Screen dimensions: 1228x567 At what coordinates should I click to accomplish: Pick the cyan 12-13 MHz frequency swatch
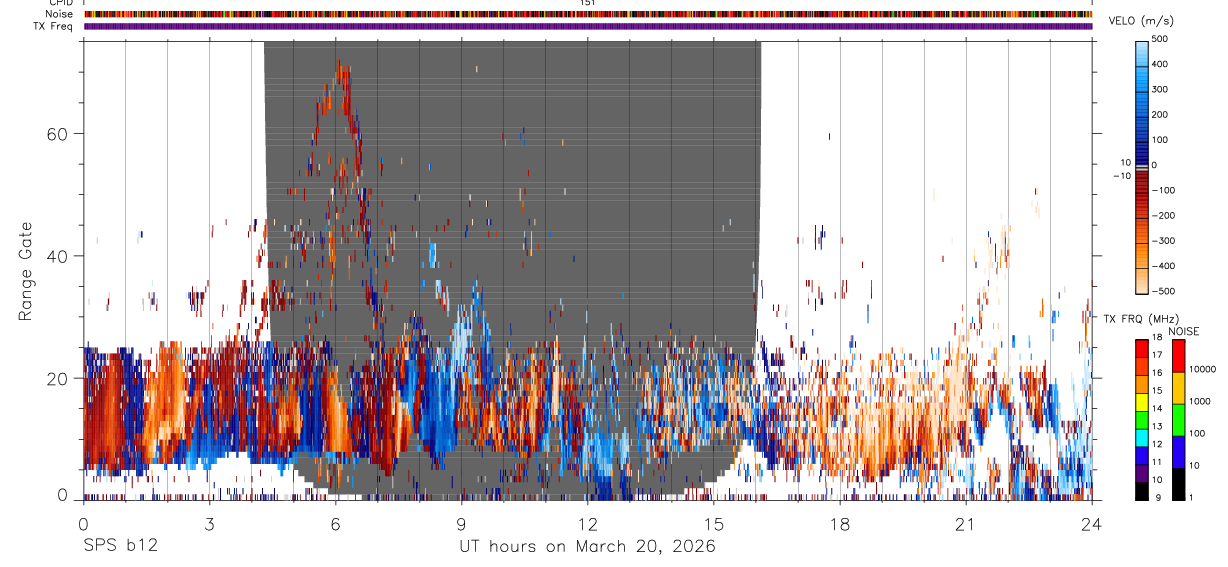tap(1142, 437)
